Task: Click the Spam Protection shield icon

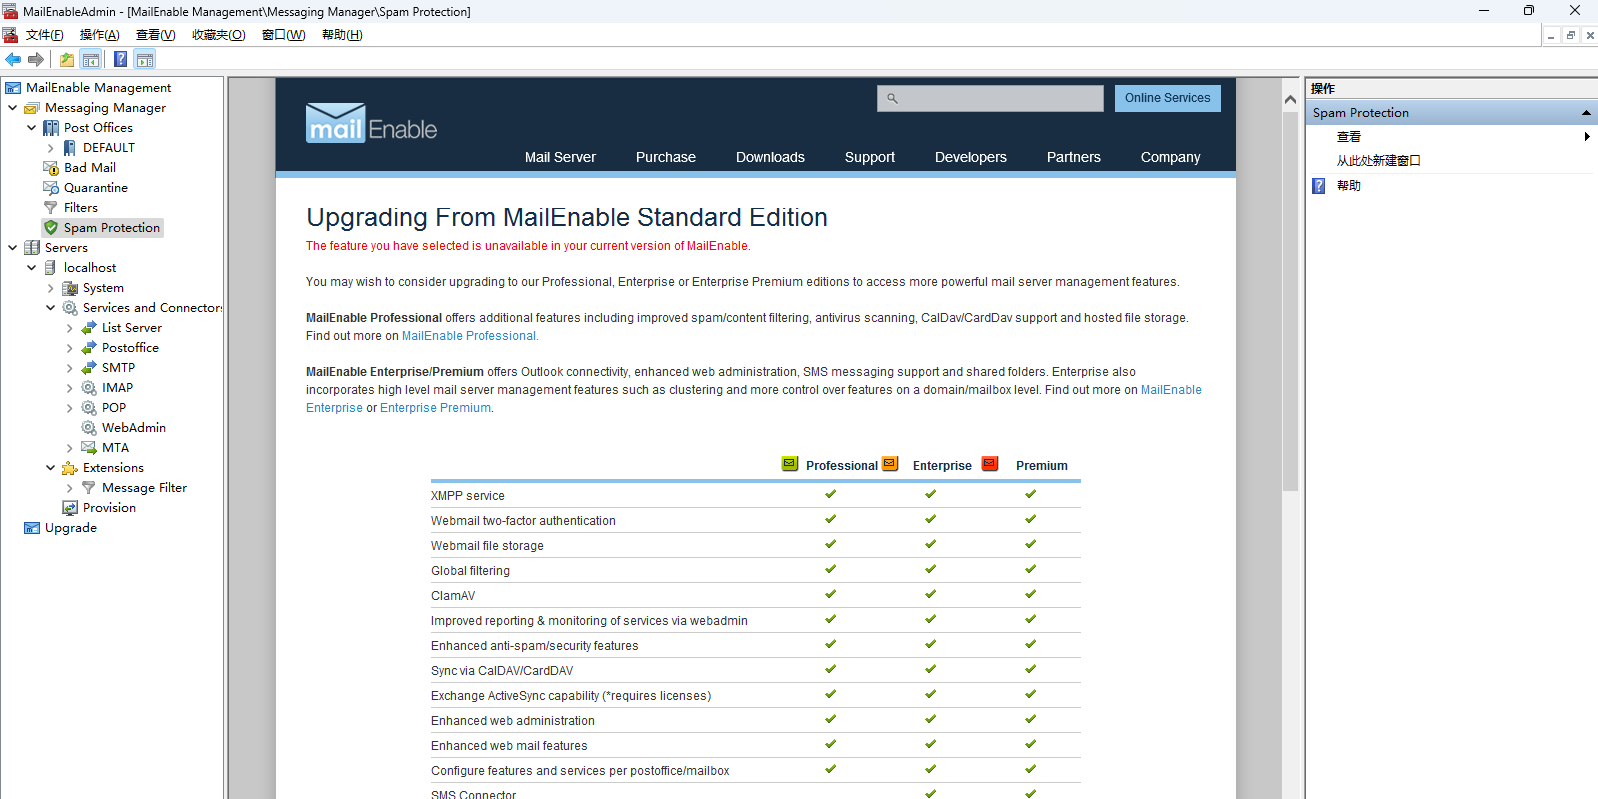Action: pos(51,228)
